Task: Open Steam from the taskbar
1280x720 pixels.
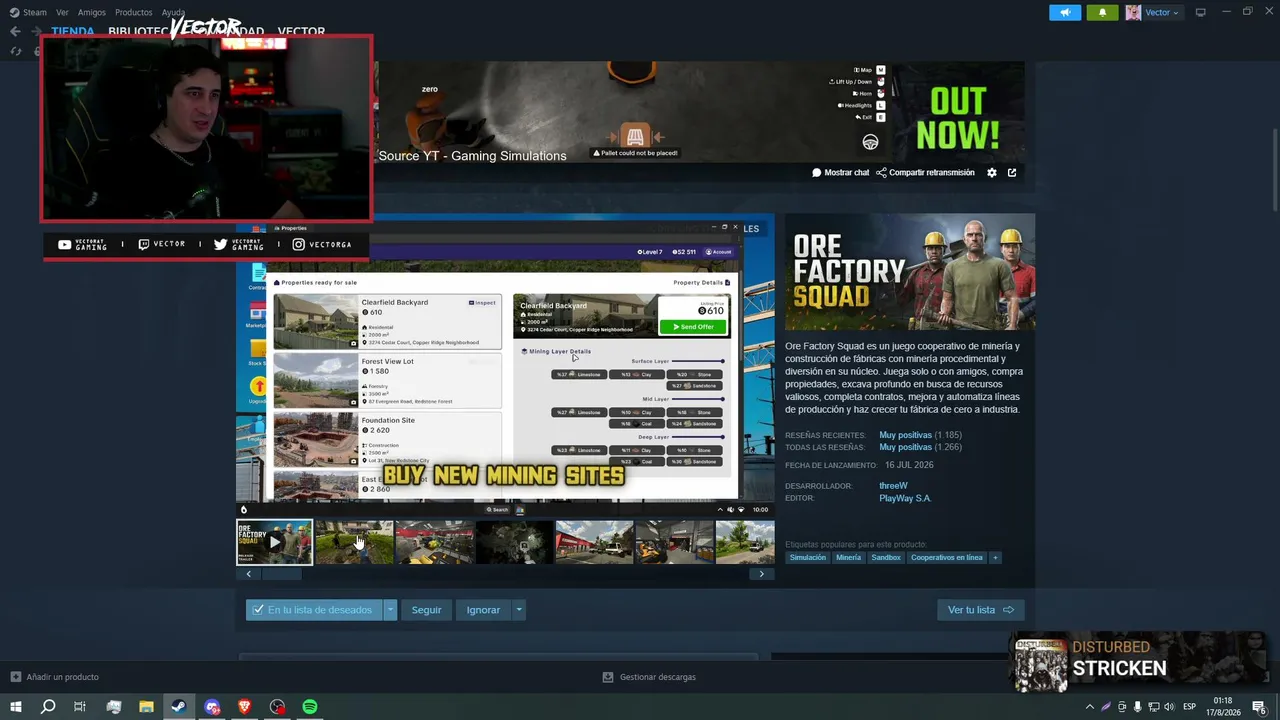Action: tap(178, 707)
